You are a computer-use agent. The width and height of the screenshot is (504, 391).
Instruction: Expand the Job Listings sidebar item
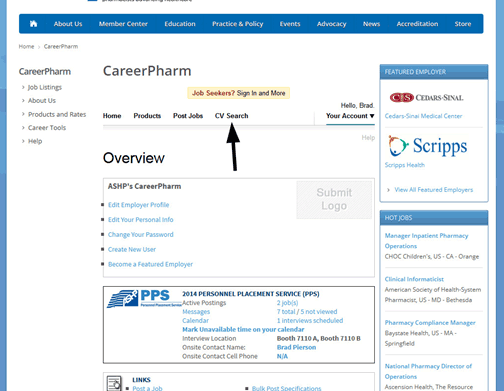coord(45,87)
